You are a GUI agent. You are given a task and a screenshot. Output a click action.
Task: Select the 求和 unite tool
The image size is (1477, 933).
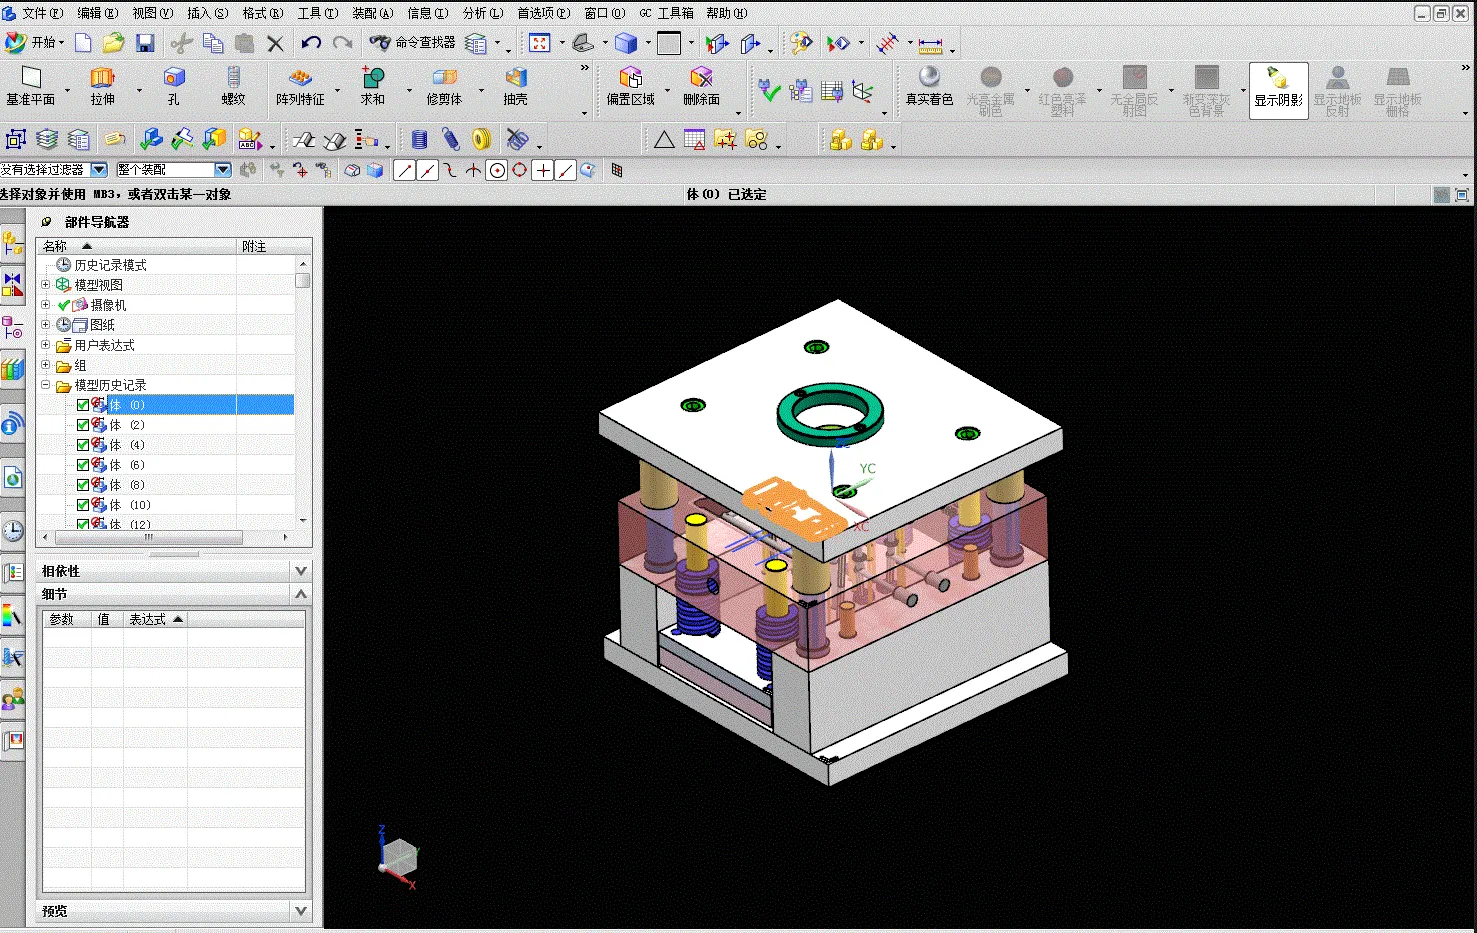[373, 87]
